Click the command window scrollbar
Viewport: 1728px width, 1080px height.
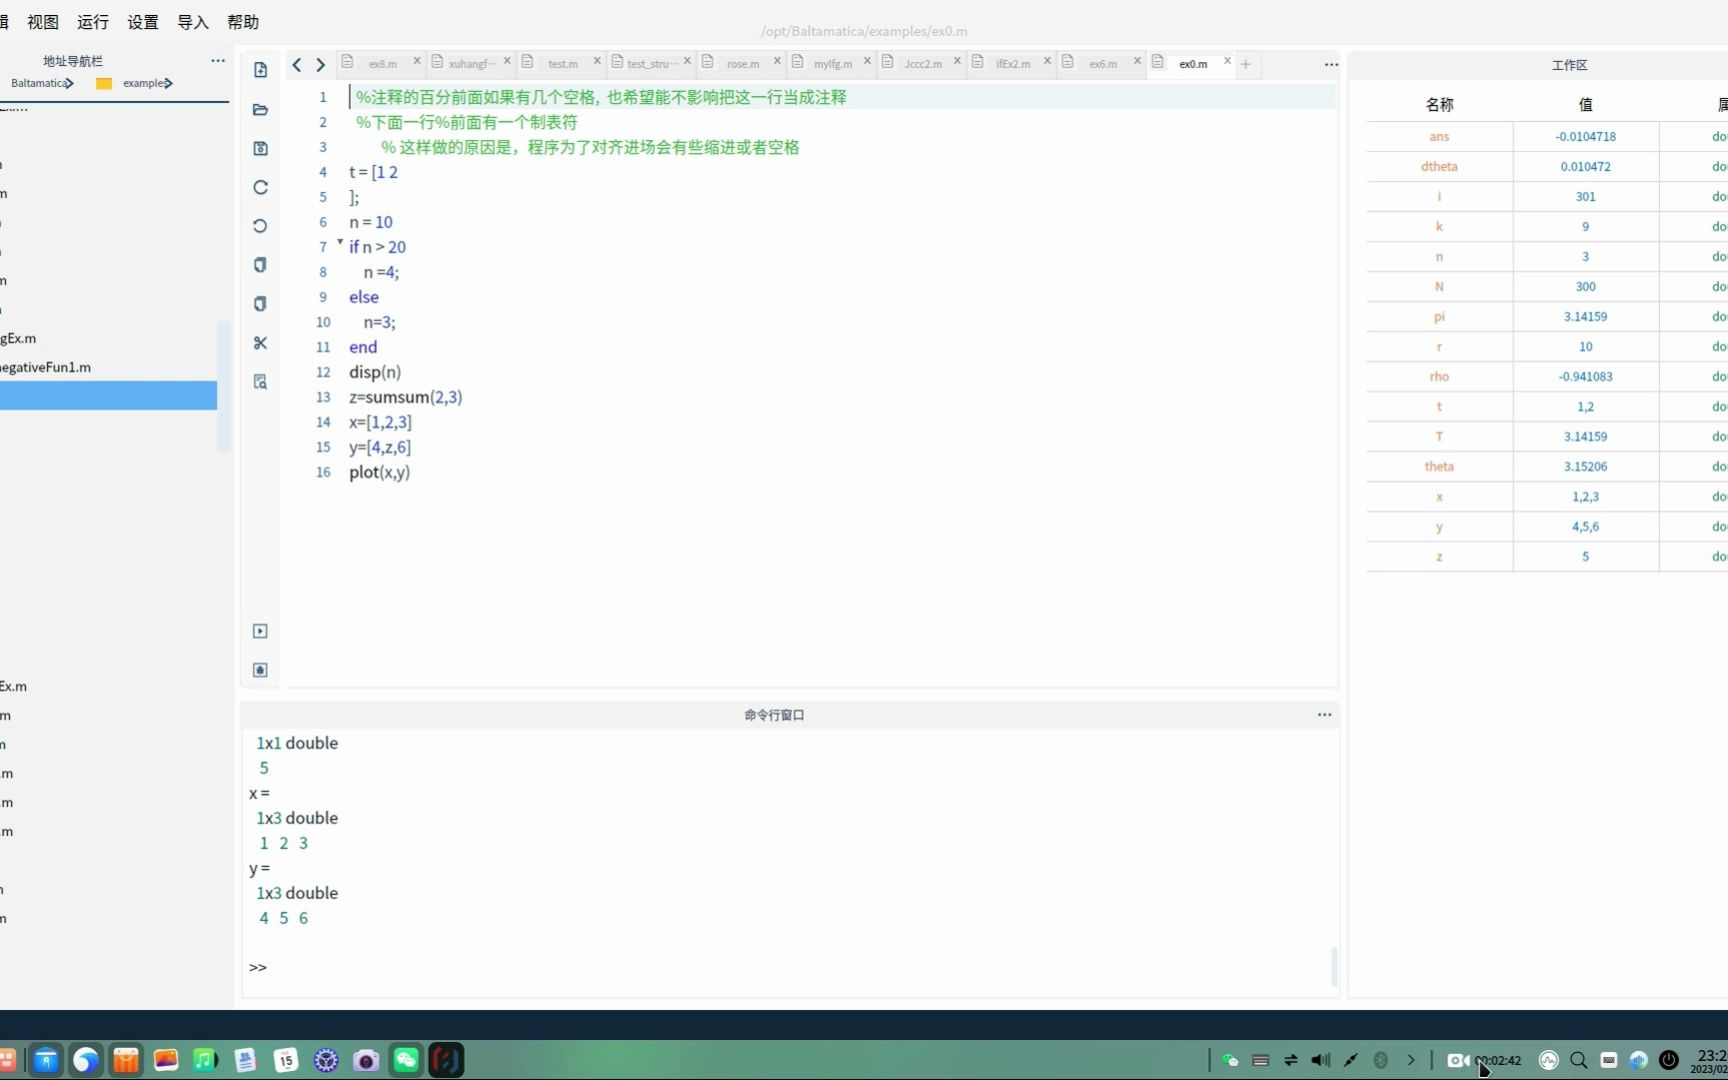(1334, 966)
